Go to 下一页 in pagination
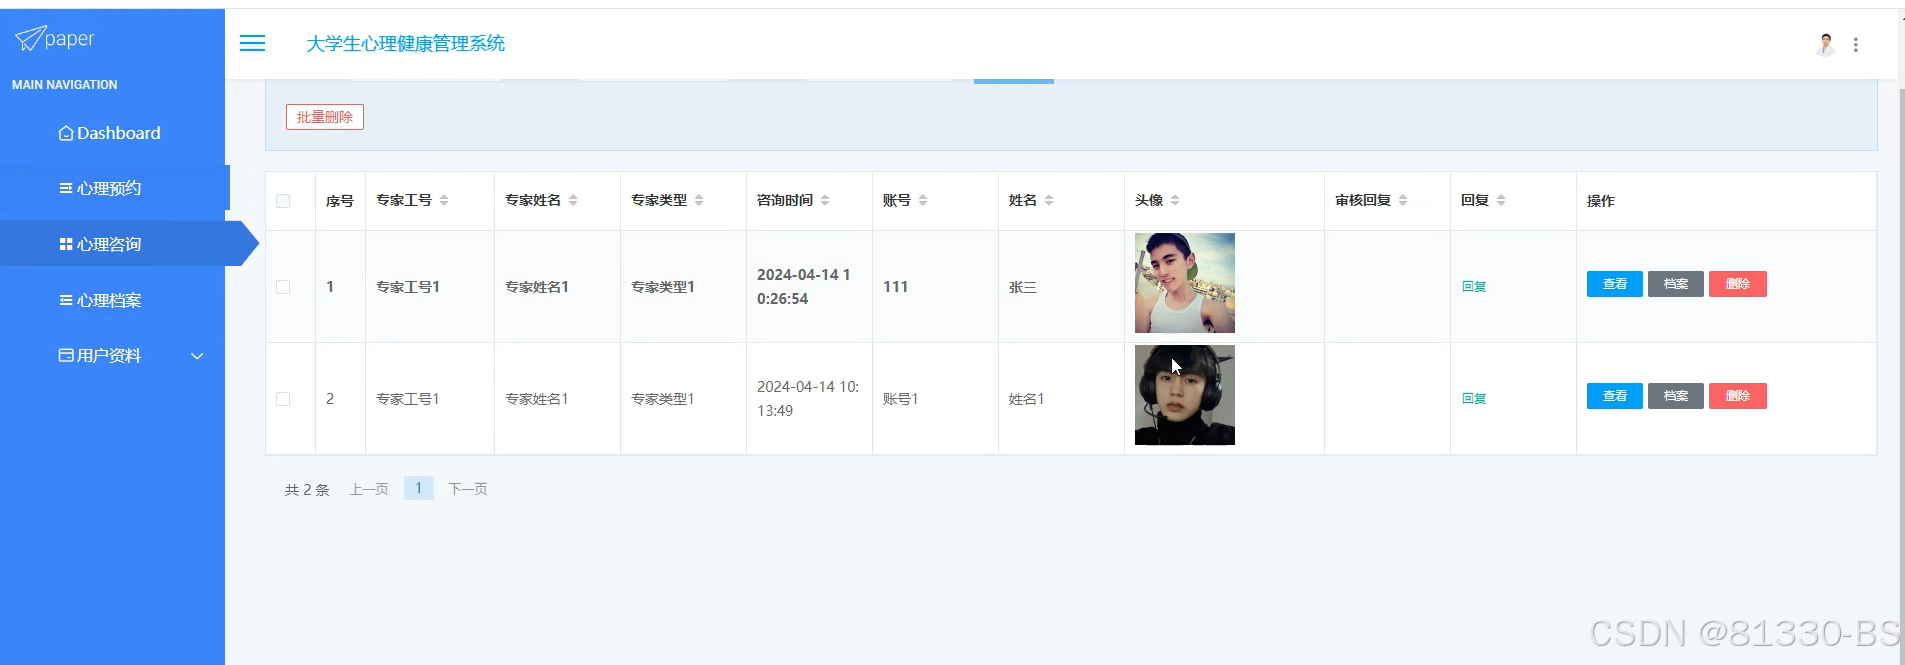 tap(468, 489)
